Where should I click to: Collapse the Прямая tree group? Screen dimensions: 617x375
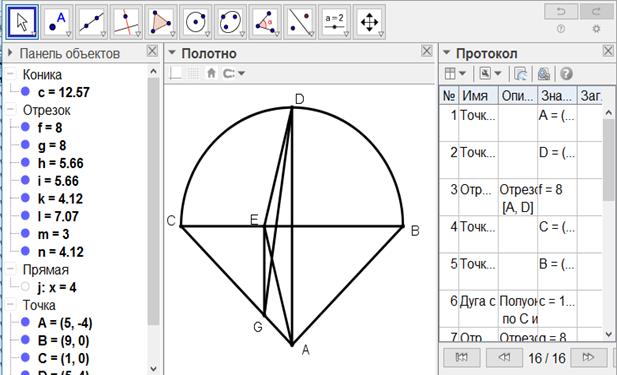pos(11,269)
